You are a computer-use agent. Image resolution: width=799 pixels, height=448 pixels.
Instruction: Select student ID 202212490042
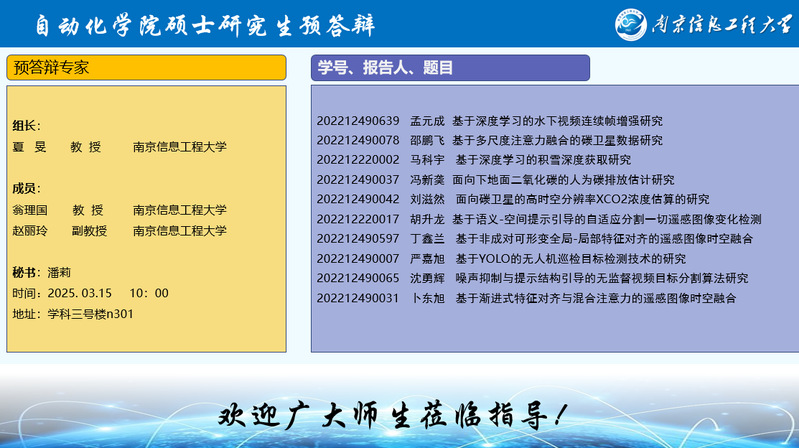point(358,199)
